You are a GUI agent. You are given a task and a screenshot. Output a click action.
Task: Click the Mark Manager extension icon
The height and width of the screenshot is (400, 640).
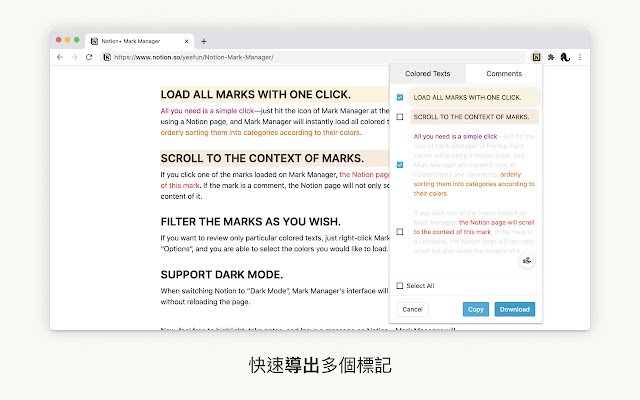536,57
